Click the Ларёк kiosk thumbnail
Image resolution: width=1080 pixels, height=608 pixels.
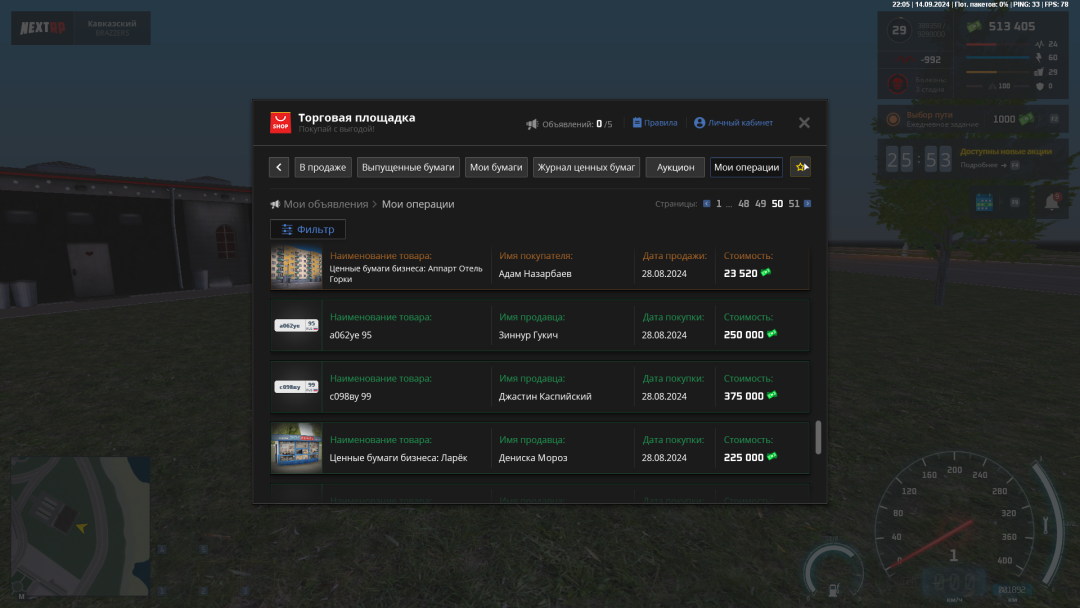tap(296, 448)
